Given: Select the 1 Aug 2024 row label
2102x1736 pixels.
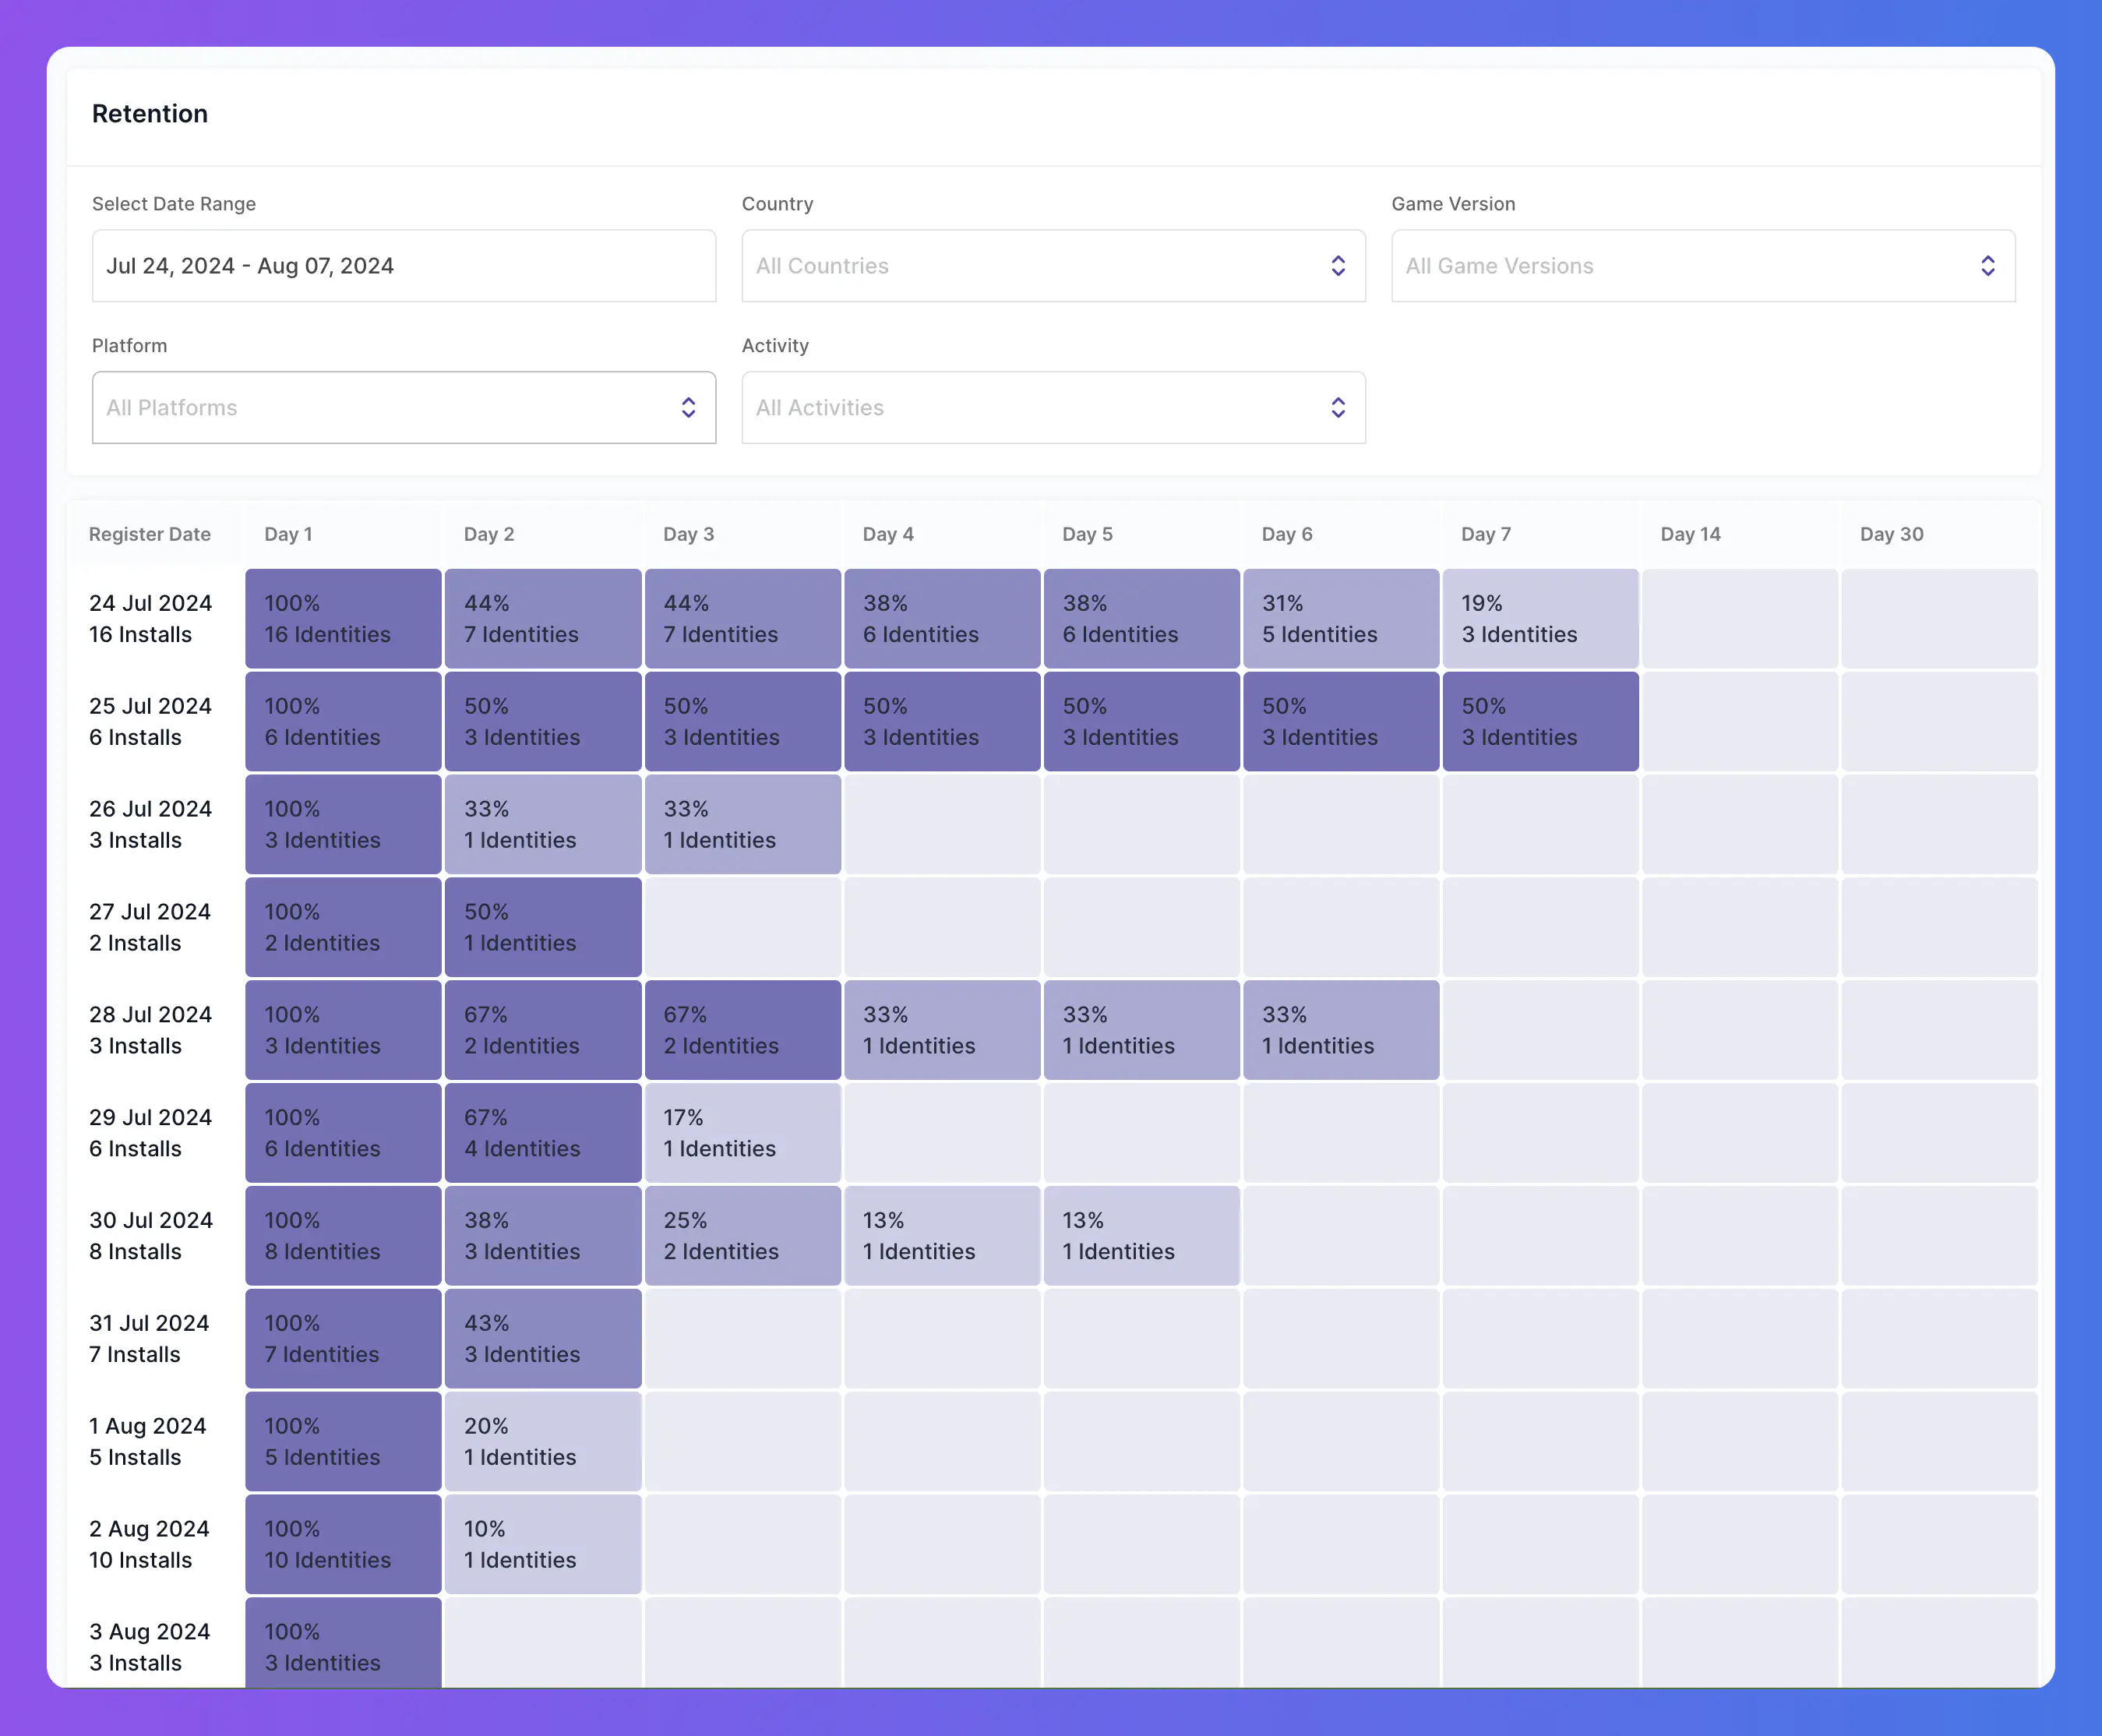Looking at the screenshot, I should (x=147, y=1443).
